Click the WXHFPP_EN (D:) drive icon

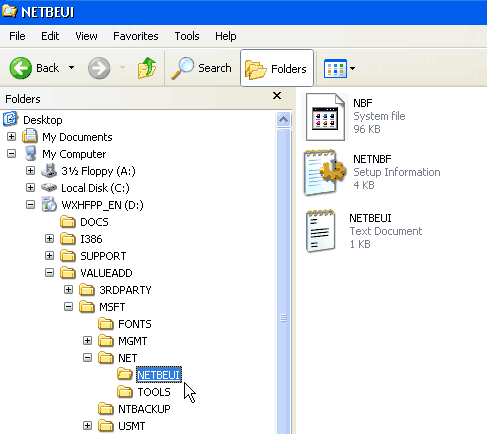[x=49, y=205]
